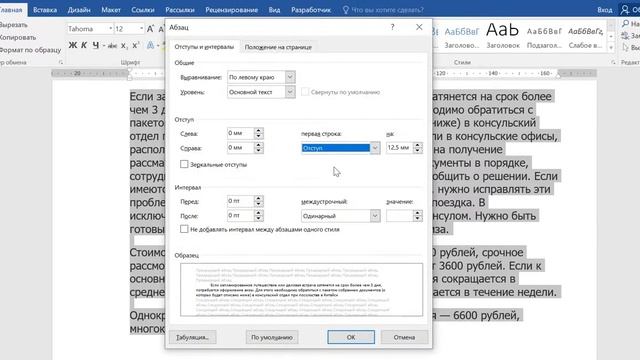The height and width of the screenshot is (360, 640).
Task: Increase font size with large A icon
Action: 150,29
